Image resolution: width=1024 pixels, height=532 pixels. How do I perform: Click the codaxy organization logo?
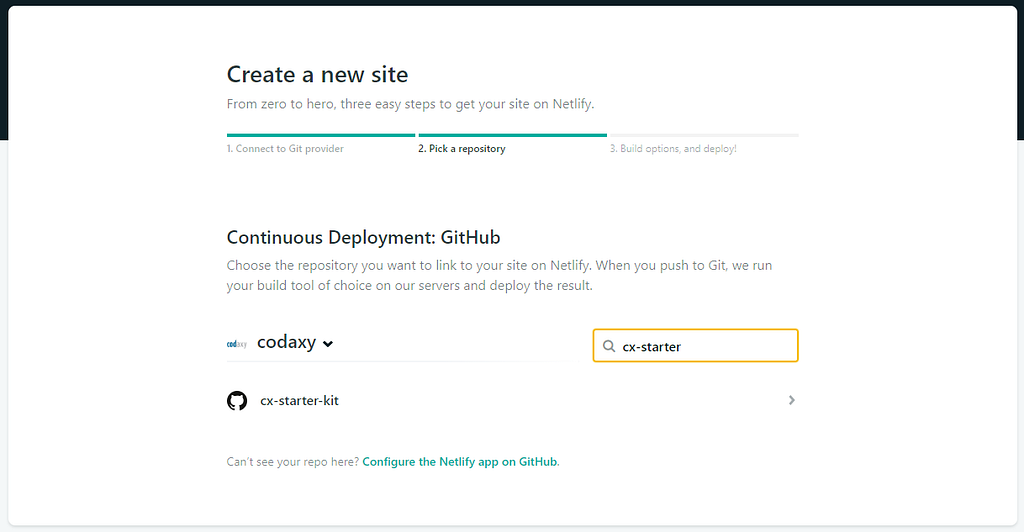[x=237, y=344]
